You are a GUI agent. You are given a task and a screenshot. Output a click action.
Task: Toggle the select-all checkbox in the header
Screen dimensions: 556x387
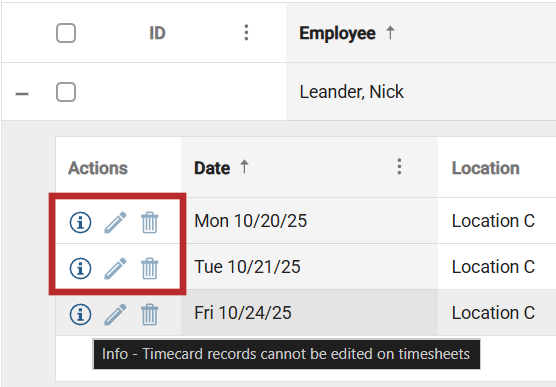click(x=66, y=33)
